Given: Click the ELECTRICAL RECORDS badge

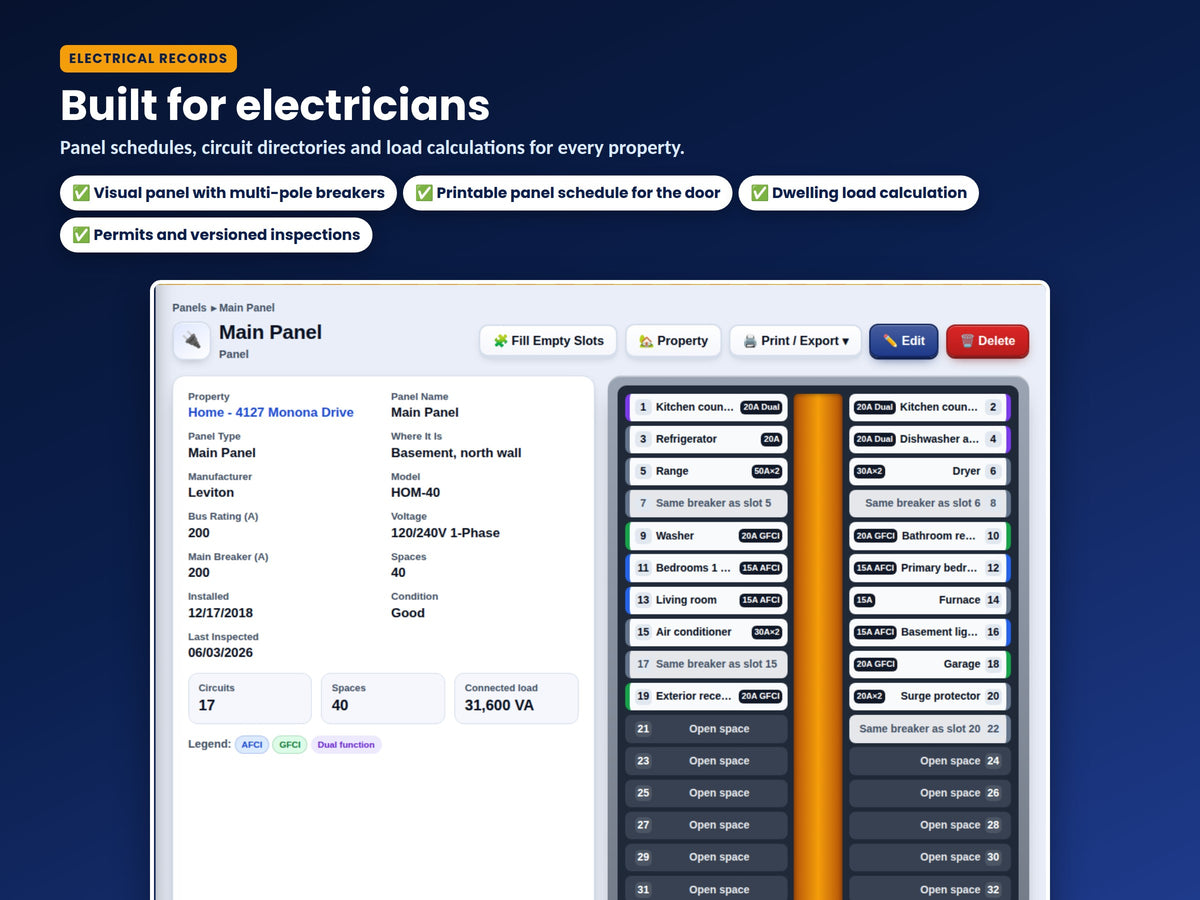Looking at the screenshot, I should [x=148, y=58].
